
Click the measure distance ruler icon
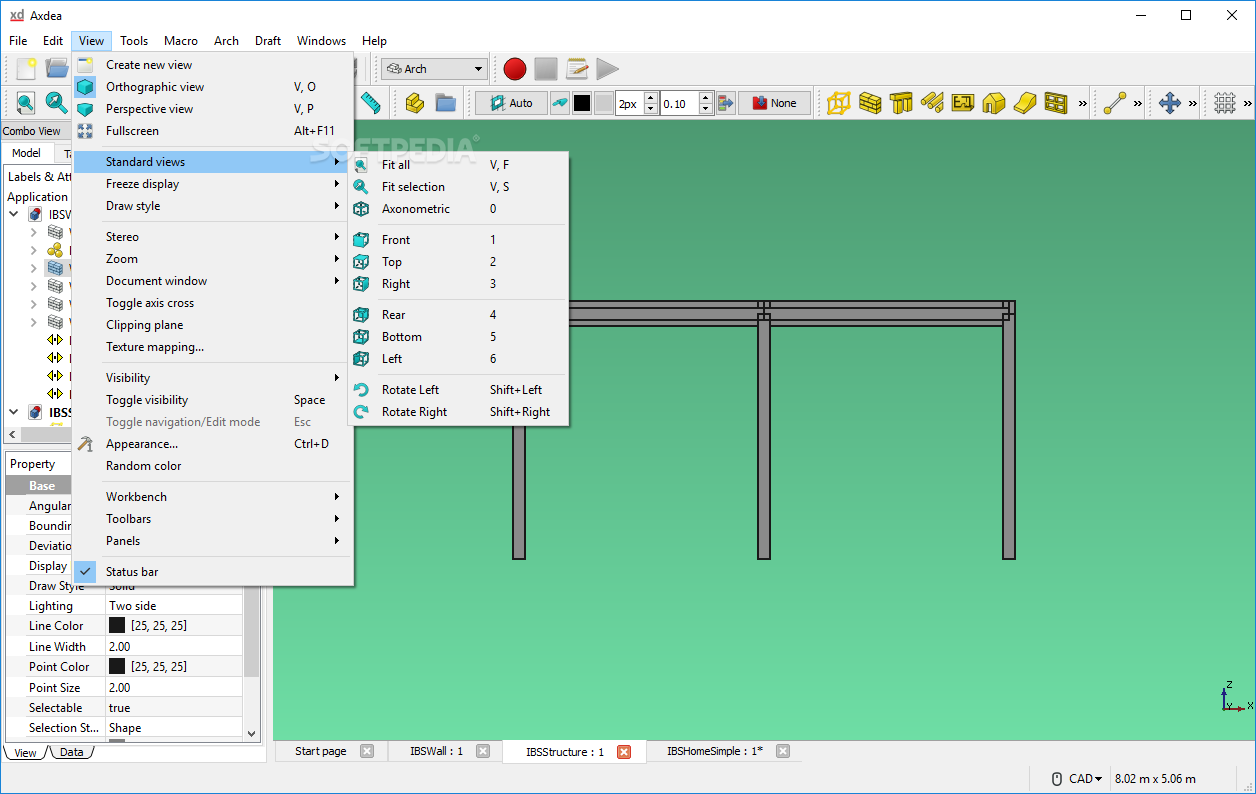pos(371,103)
